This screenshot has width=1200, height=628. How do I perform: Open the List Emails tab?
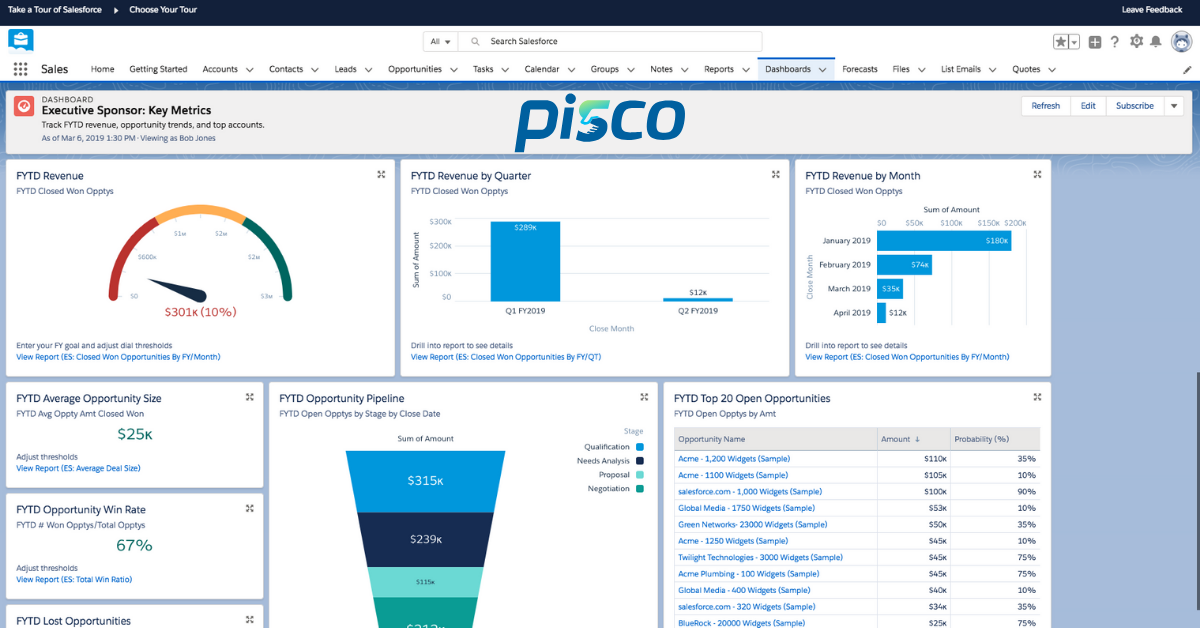961,70
